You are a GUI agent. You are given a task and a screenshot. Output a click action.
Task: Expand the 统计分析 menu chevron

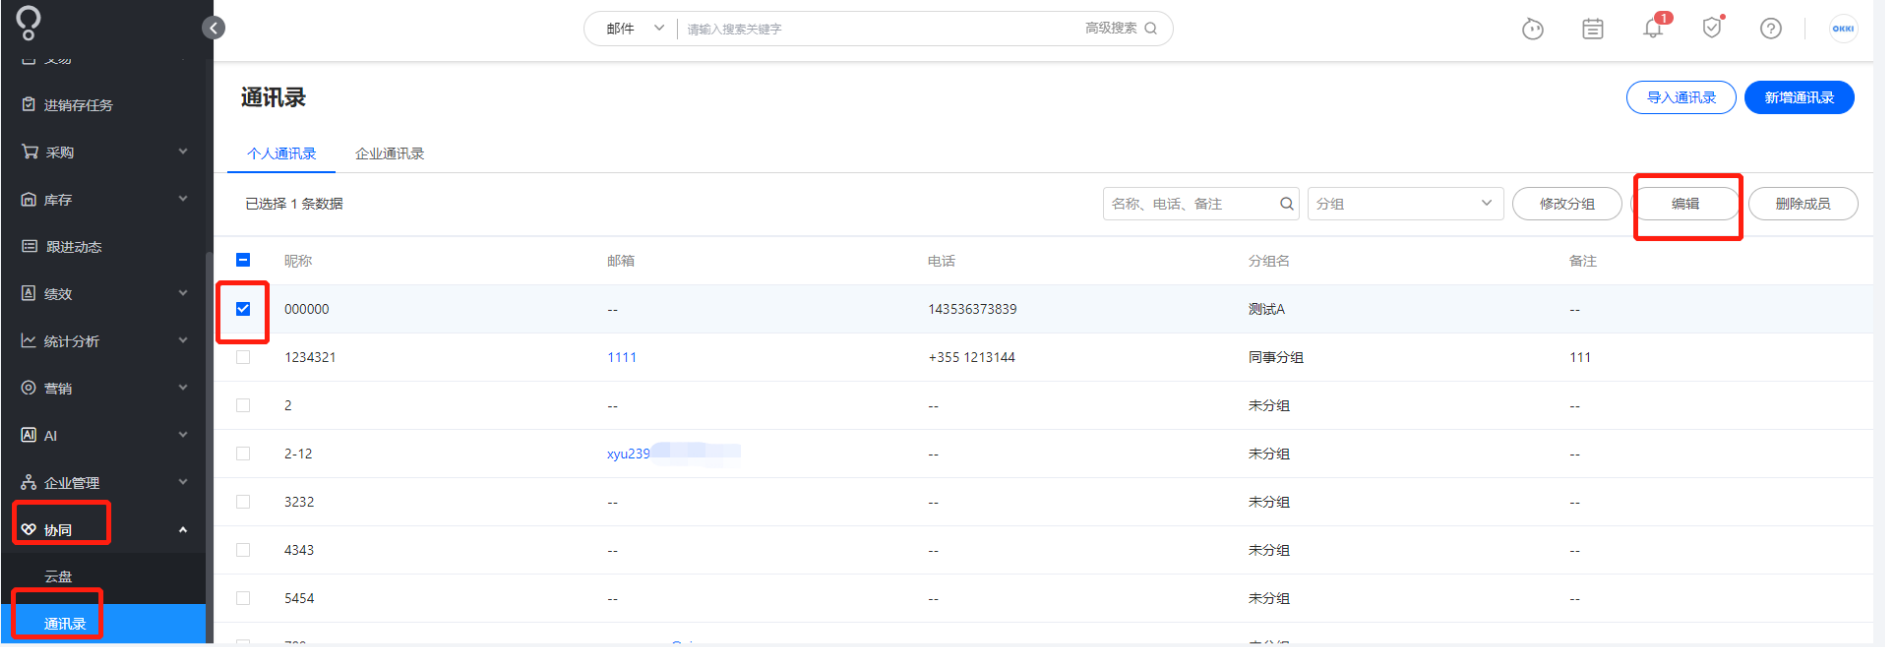(183, 340)
